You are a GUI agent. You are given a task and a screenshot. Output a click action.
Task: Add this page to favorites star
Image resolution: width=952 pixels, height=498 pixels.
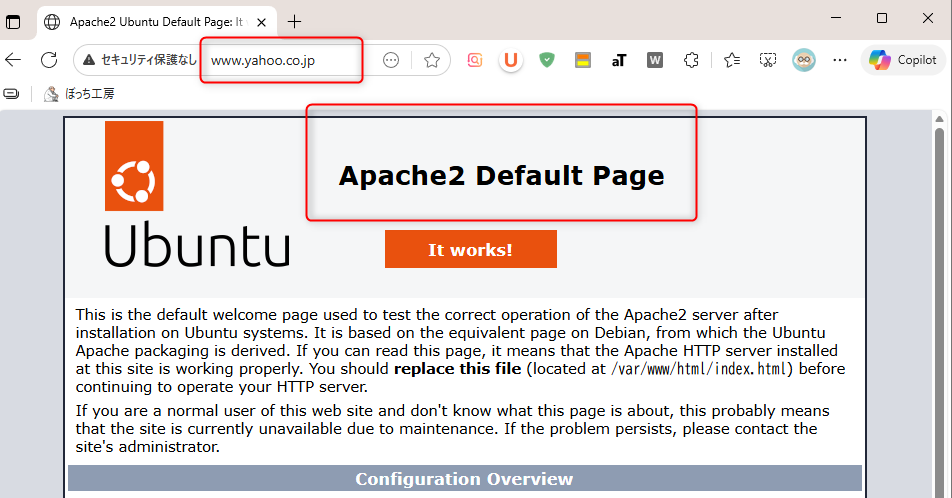pyautogui.click(x=432, y=60)
